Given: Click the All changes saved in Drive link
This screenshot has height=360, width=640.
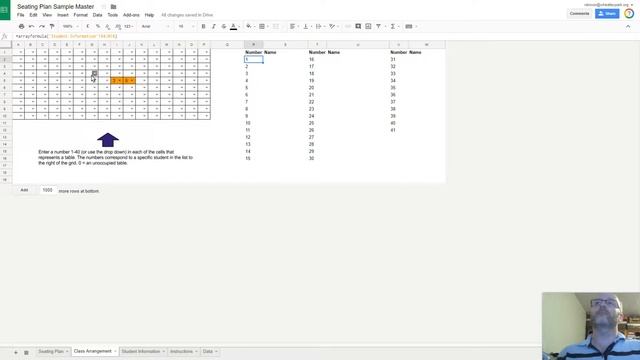Looking at the screenshot, I should [187, 15].
